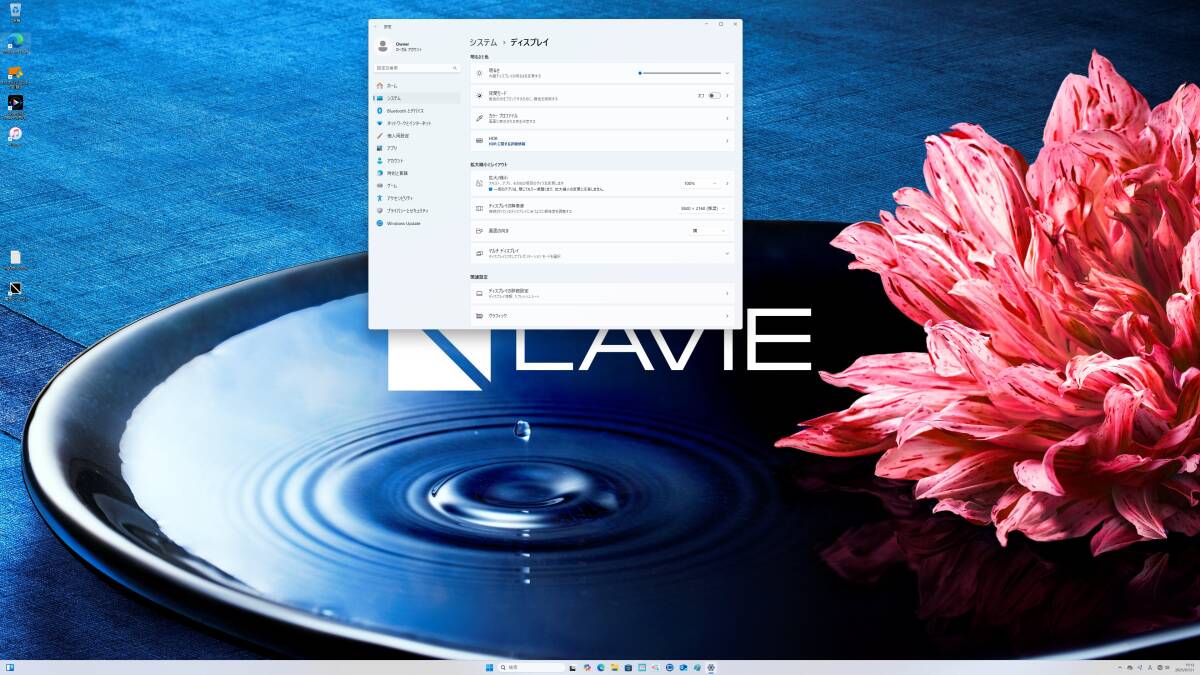Open File Explorer from the taskbar
The width and height of the screenshot is (1200, 675).
[614, 667]
